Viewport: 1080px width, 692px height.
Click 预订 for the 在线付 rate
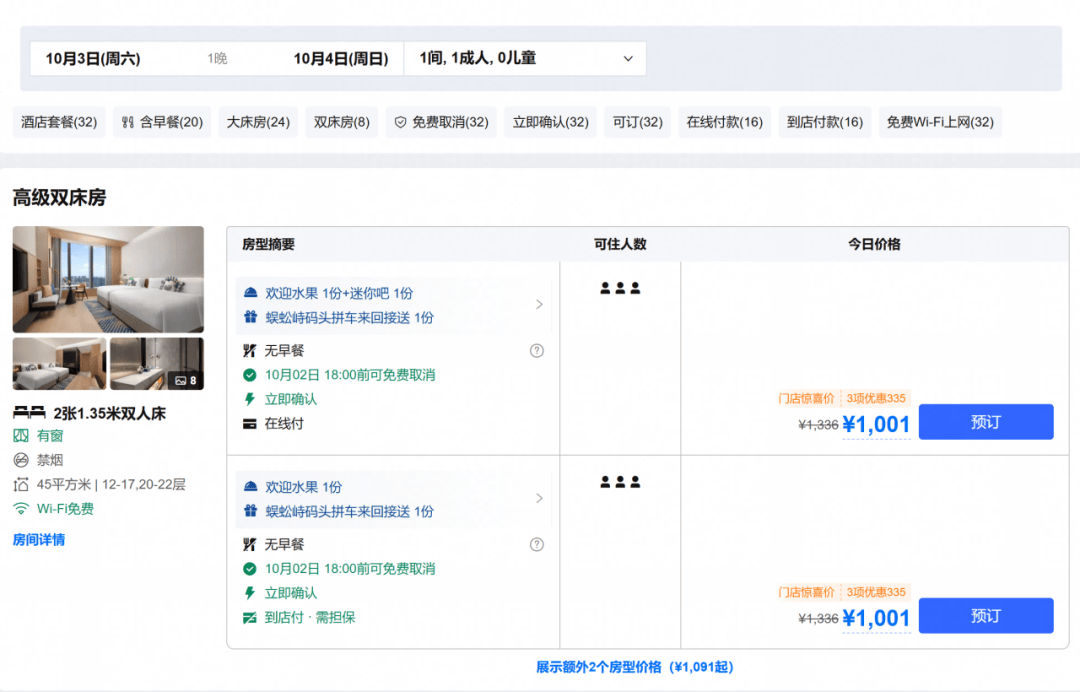click(x=986, y=422)
